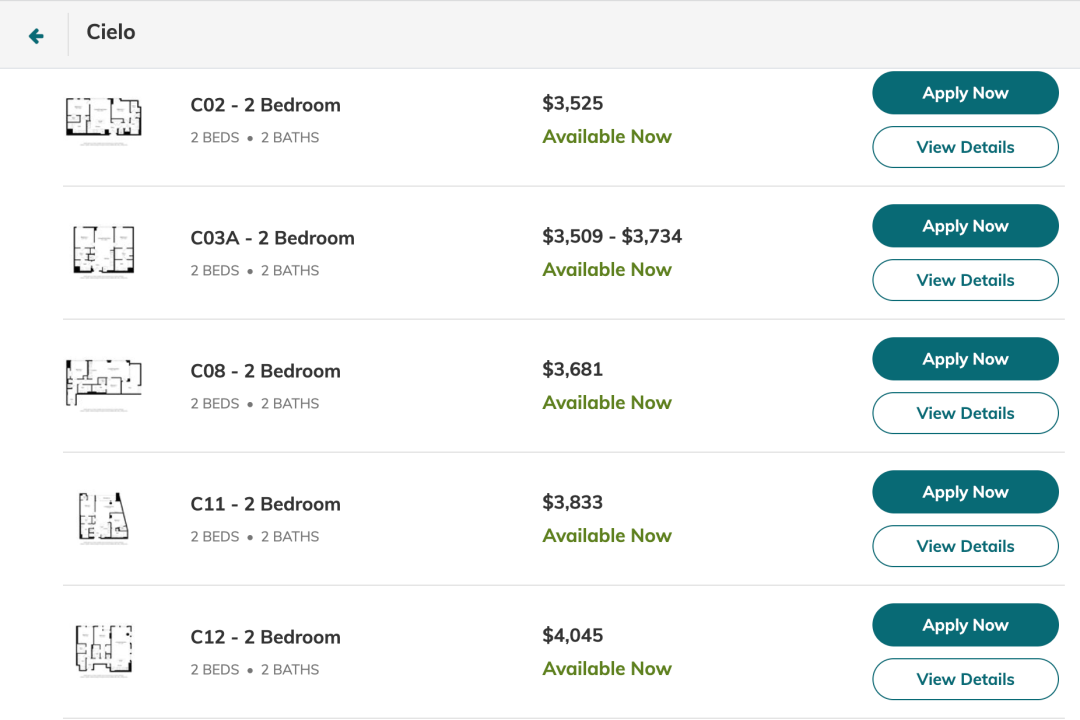Open the C03A floor plan thumbnail

[103, 251]
